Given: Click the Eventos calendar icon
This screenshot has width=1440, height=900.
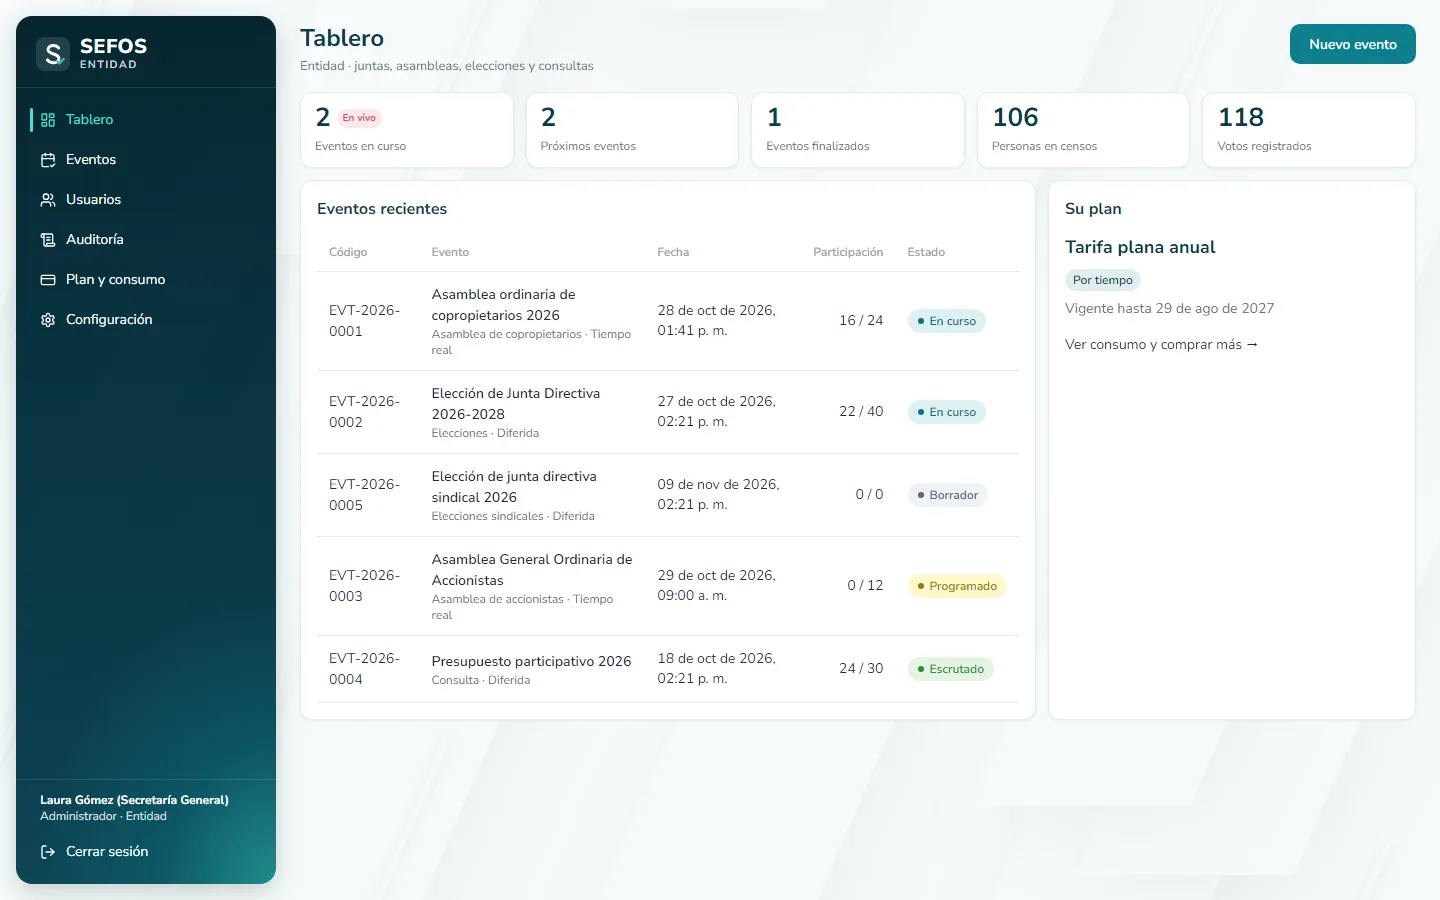Looking at the screenshot, I should tap(48, 160).
